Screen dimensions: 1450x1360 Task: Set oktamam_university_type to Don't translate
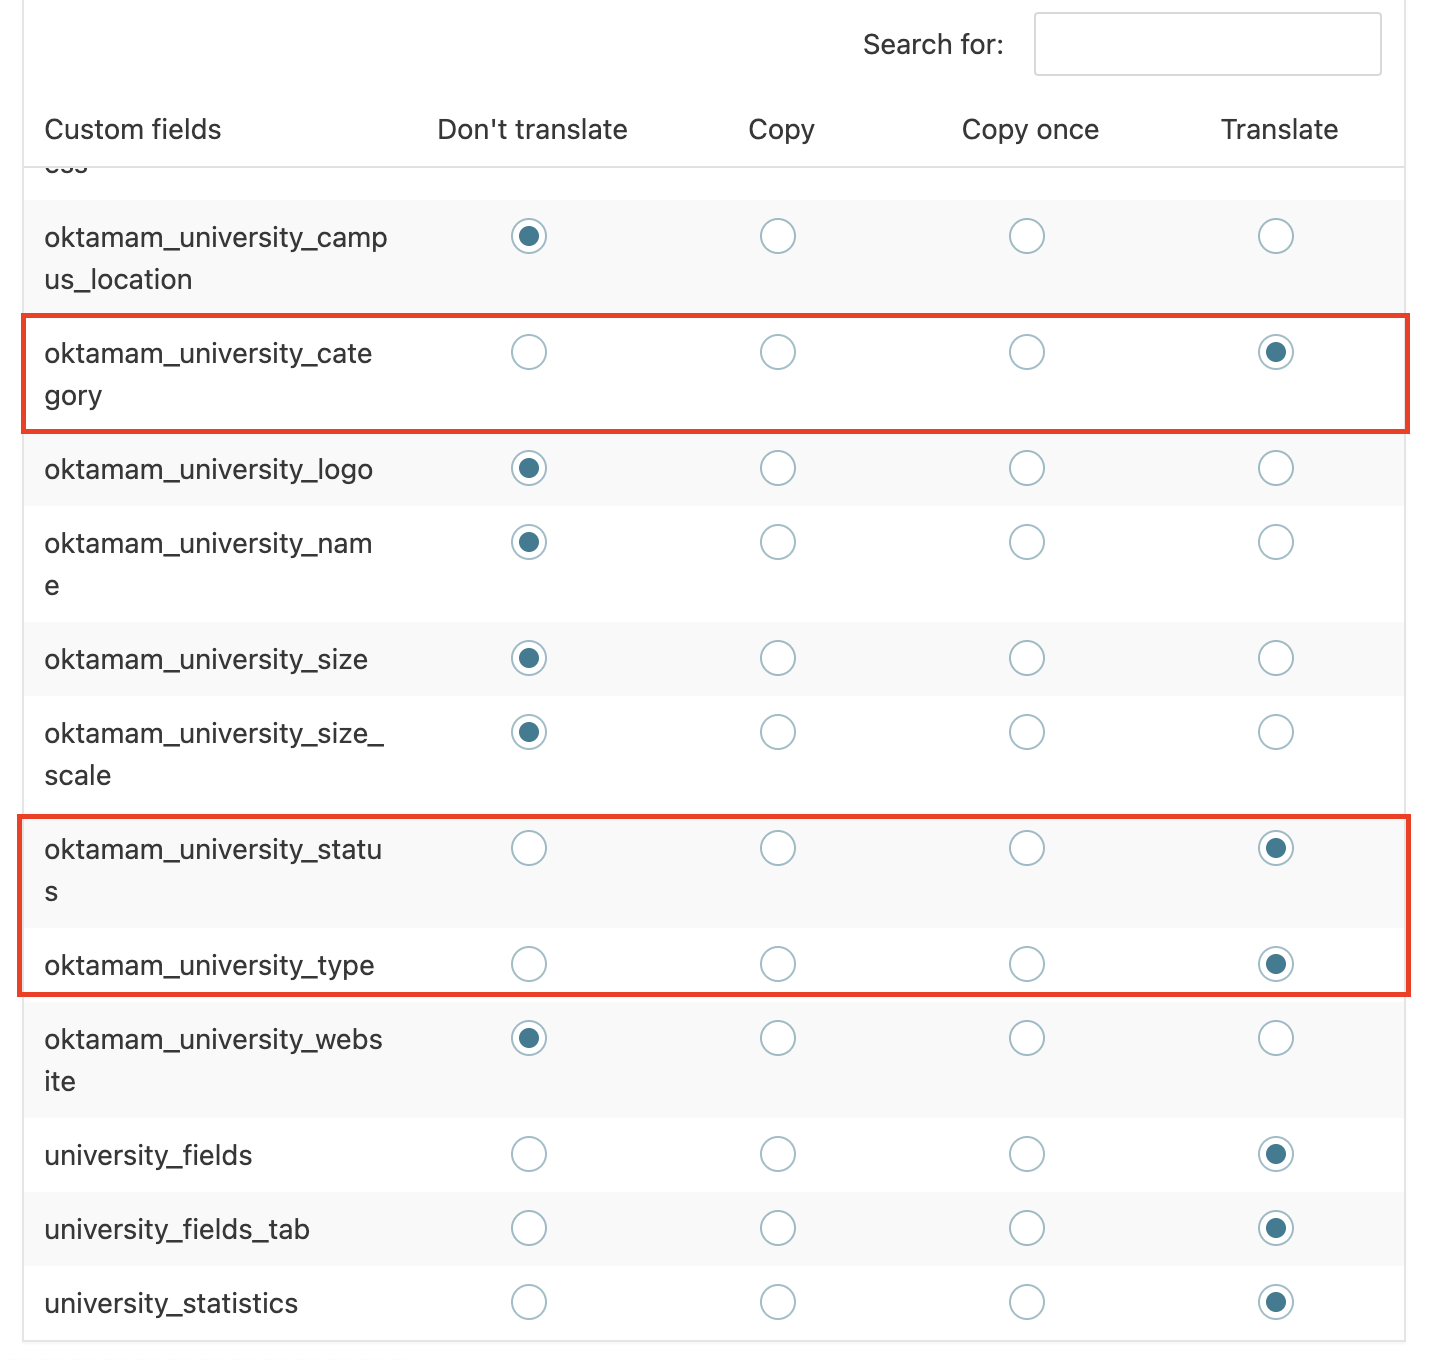pos(529,965)
